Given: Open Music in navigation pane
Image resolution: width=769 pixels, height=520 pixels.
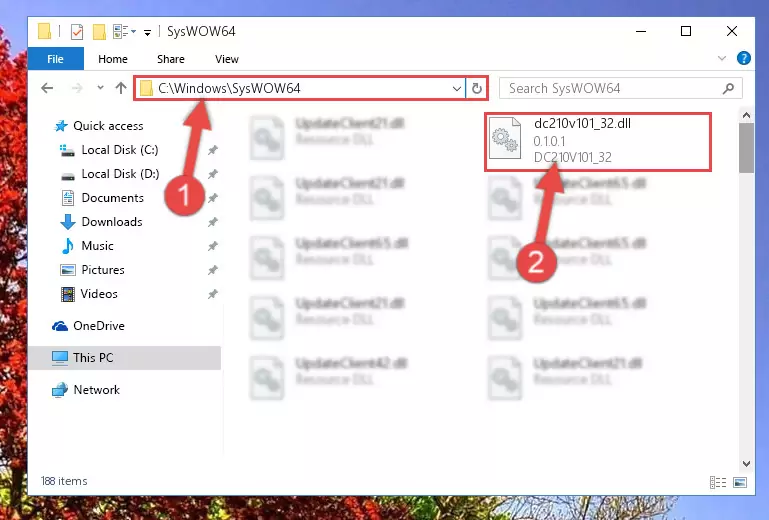Looking at the screenshot, I should tap(97, 246).
